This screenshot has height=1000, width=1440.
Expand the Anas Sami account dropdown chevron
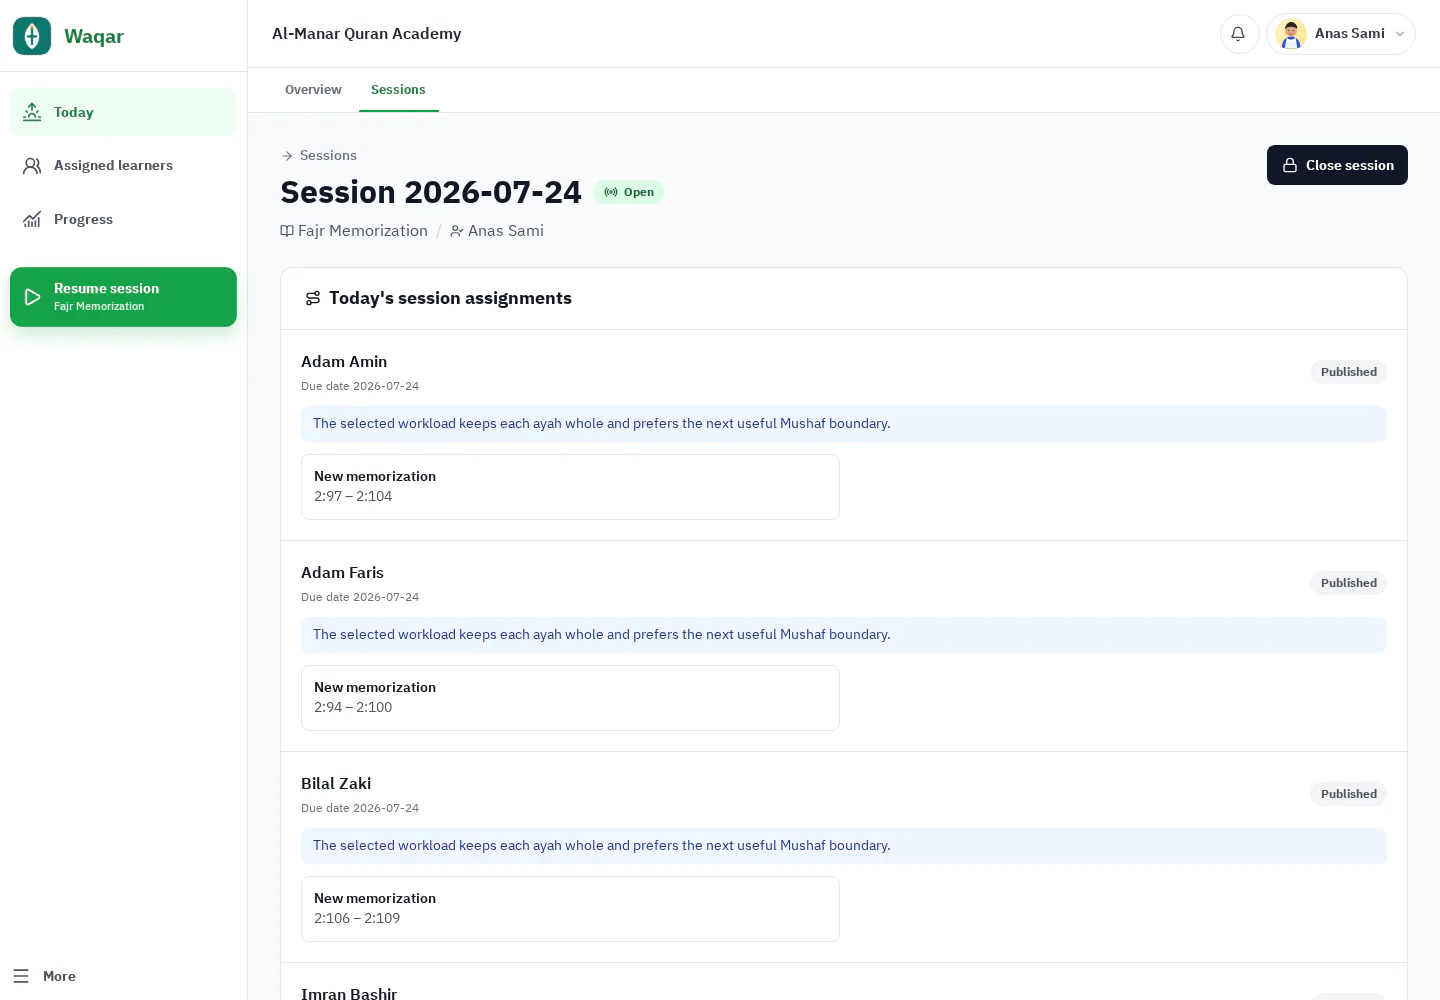point(1400,34)
